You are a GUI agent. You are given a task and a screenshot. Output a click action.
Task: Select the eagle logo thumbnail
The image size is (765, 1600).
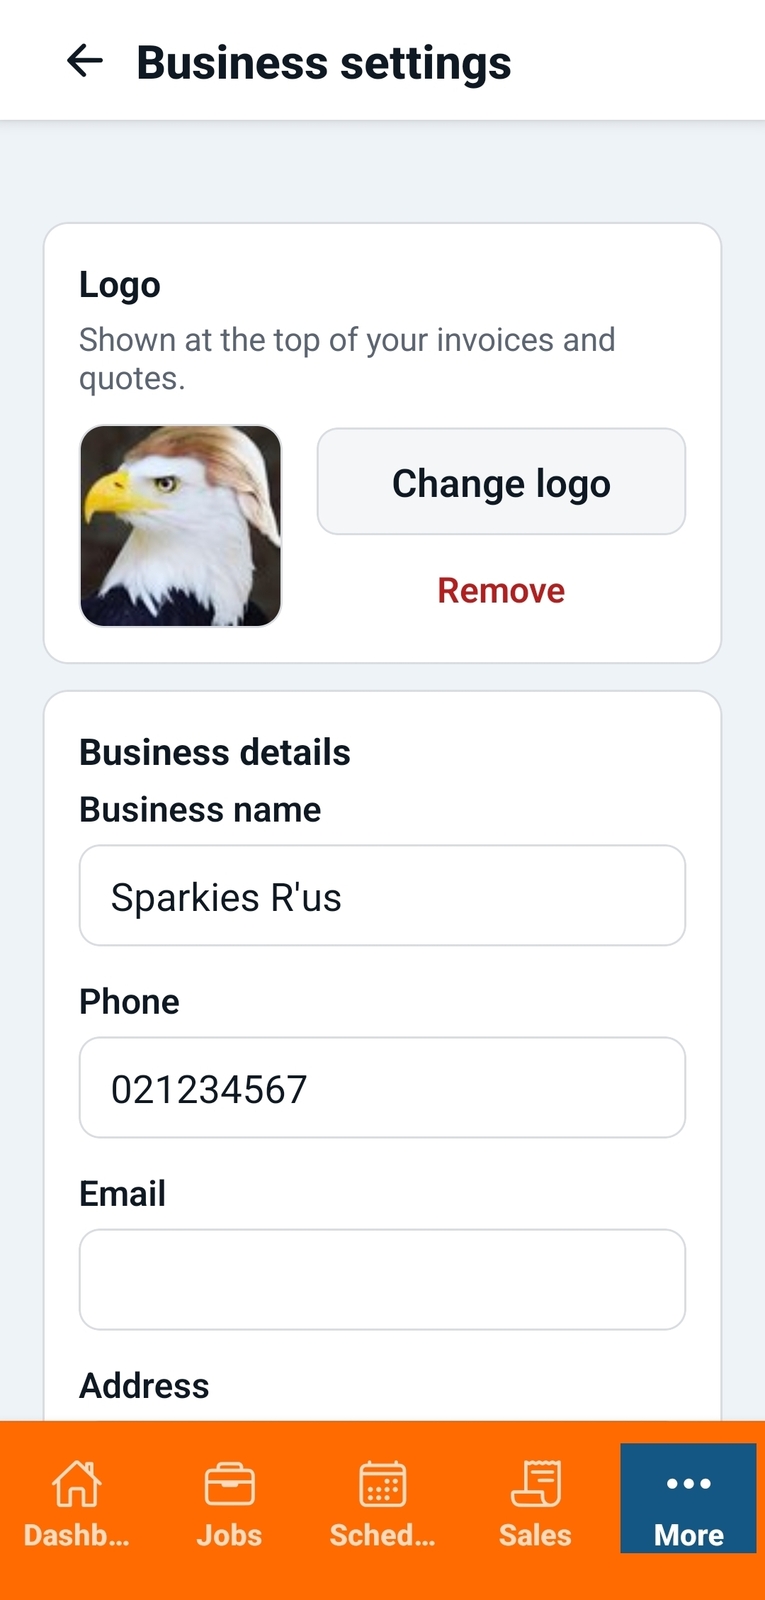180,526
